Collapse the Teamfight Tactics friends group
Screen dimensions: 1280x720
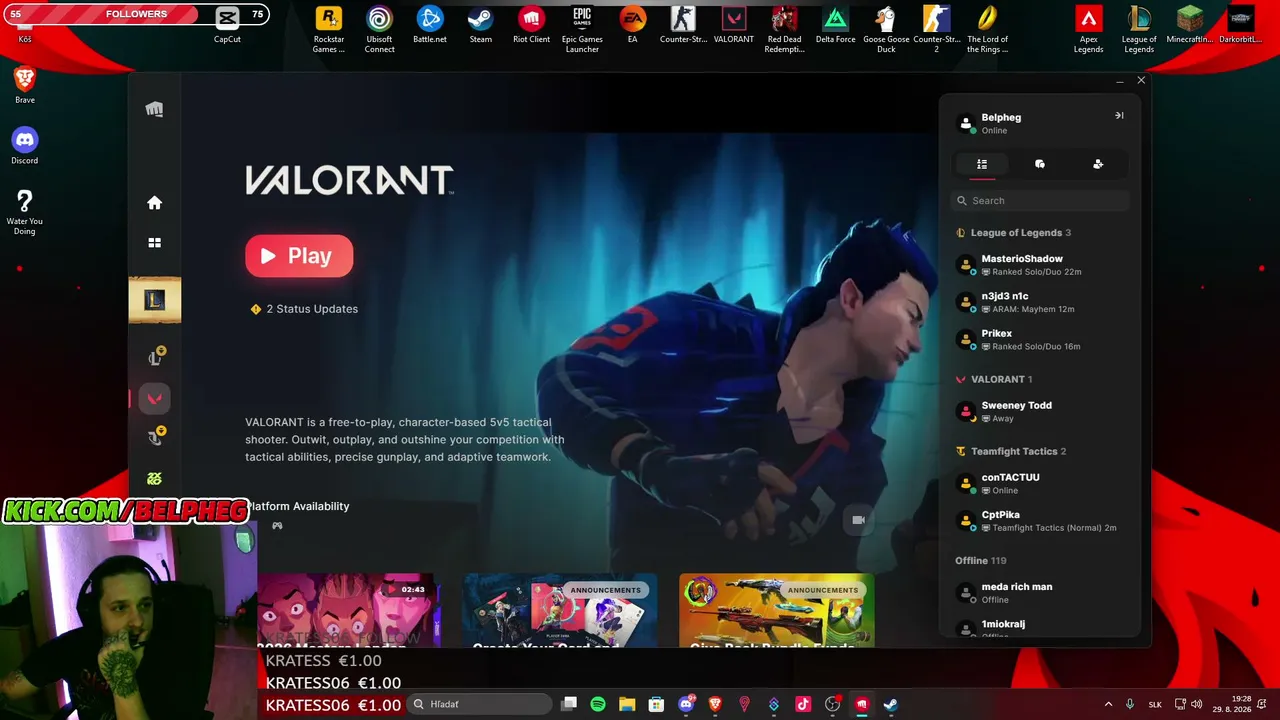click(1012, 452)
